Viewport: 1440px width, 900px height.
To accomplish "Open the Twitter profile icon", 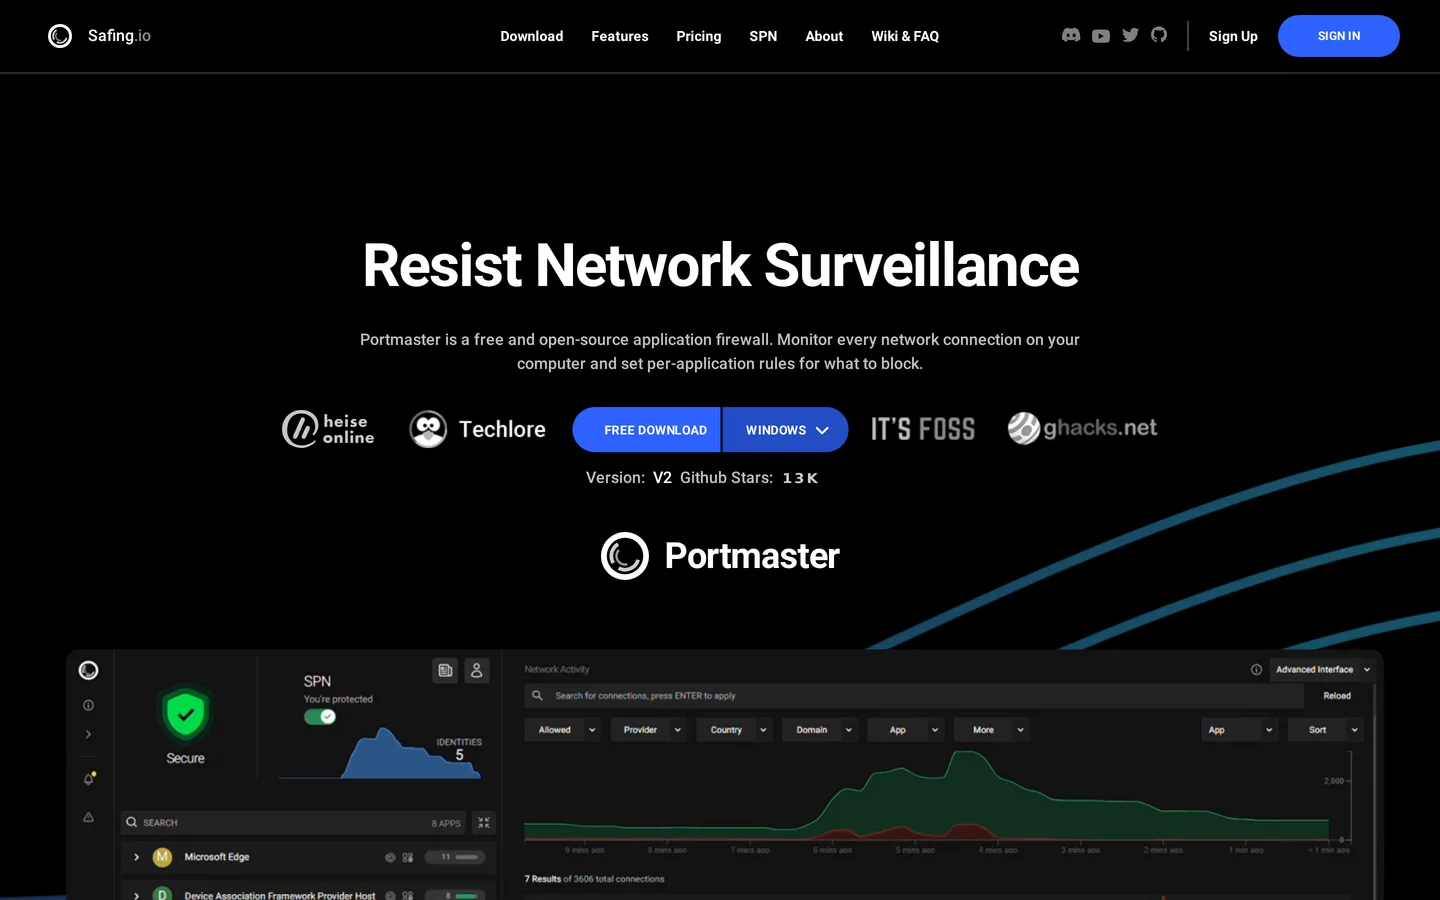I will point(1131,35).
